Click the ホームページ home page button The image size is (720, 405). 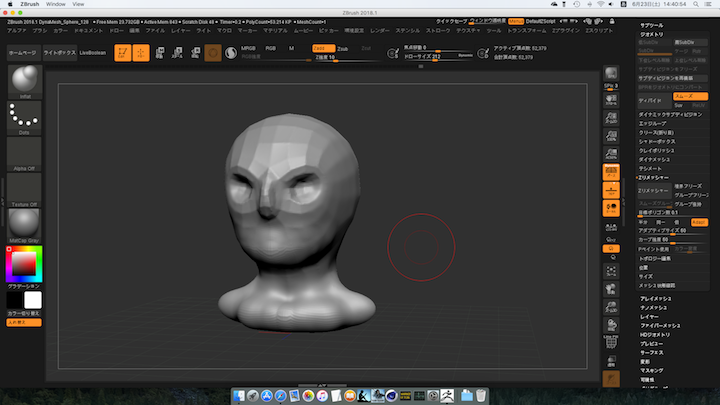point(22,53)
